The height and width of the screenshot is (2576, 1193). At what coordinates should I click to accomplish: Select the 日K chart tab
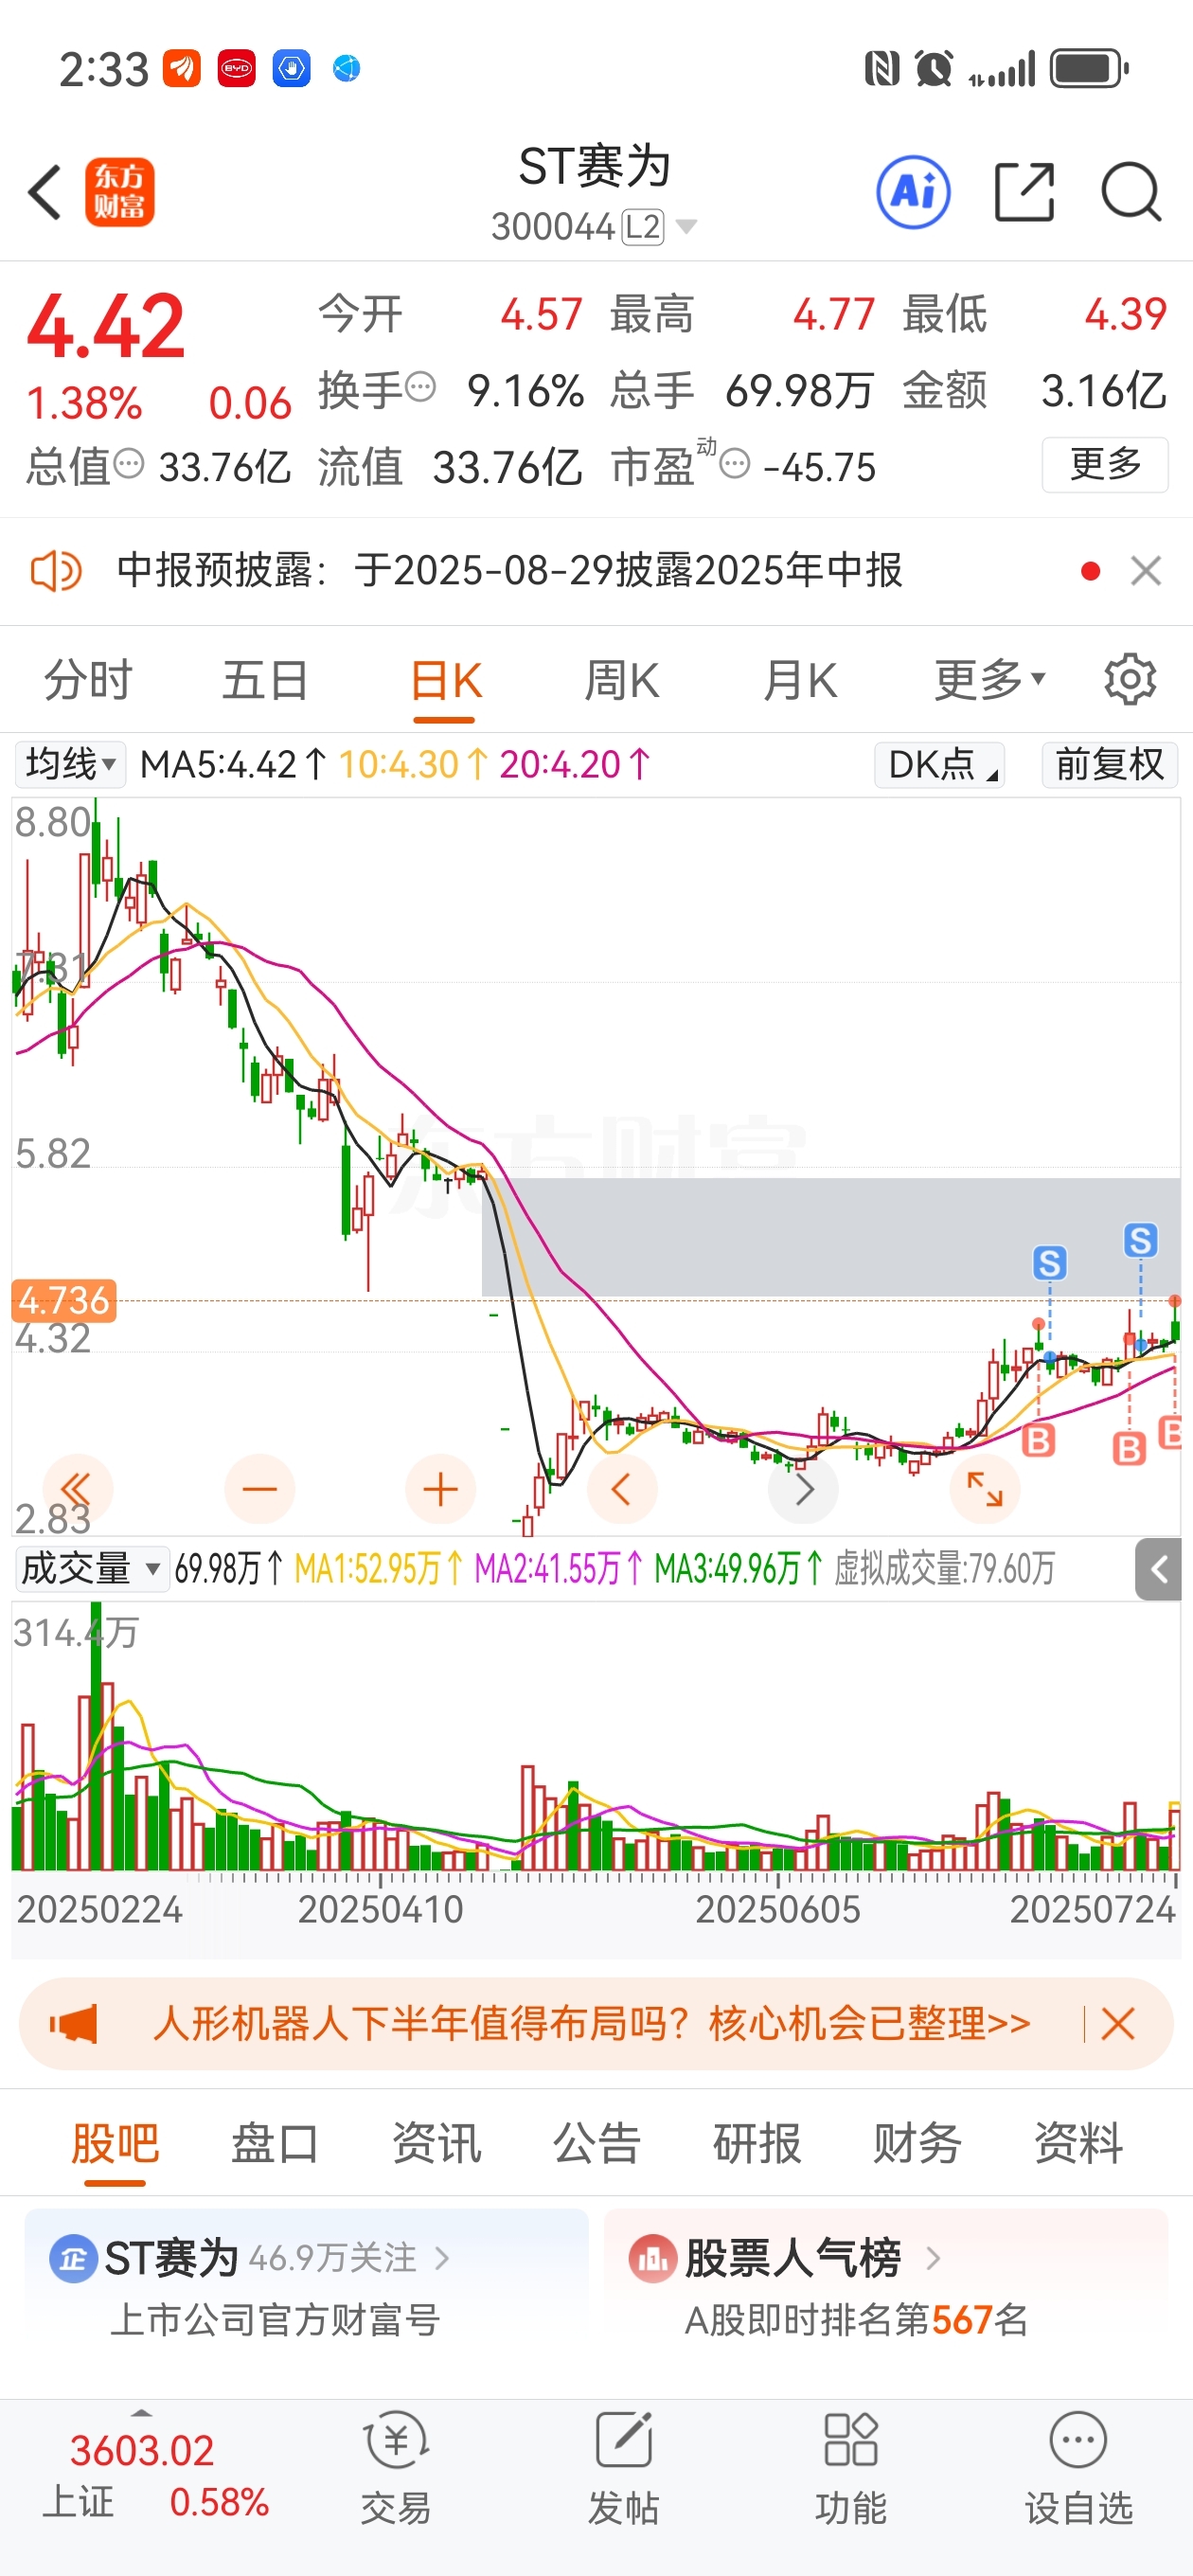coord(446,680)
